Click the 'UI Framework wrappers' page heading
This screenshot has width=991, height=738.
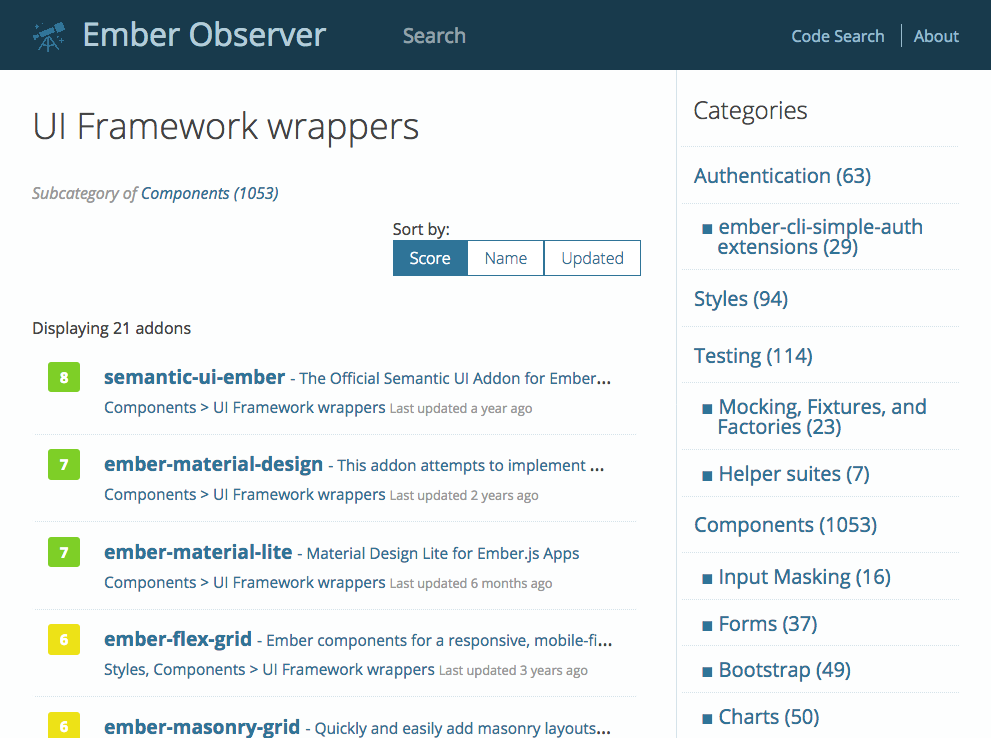pos(226,127)
